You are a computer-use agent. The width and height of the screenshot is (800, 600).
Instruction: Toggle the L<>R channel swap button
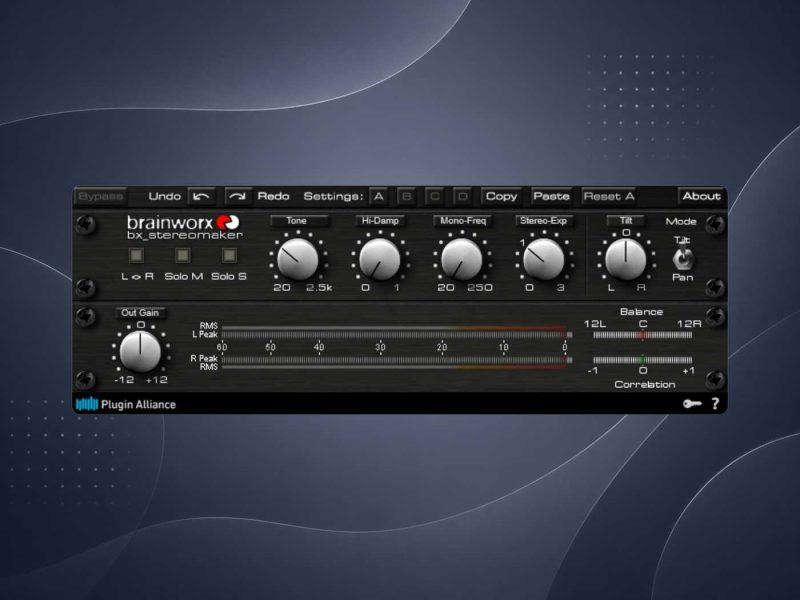pos(136,255)
